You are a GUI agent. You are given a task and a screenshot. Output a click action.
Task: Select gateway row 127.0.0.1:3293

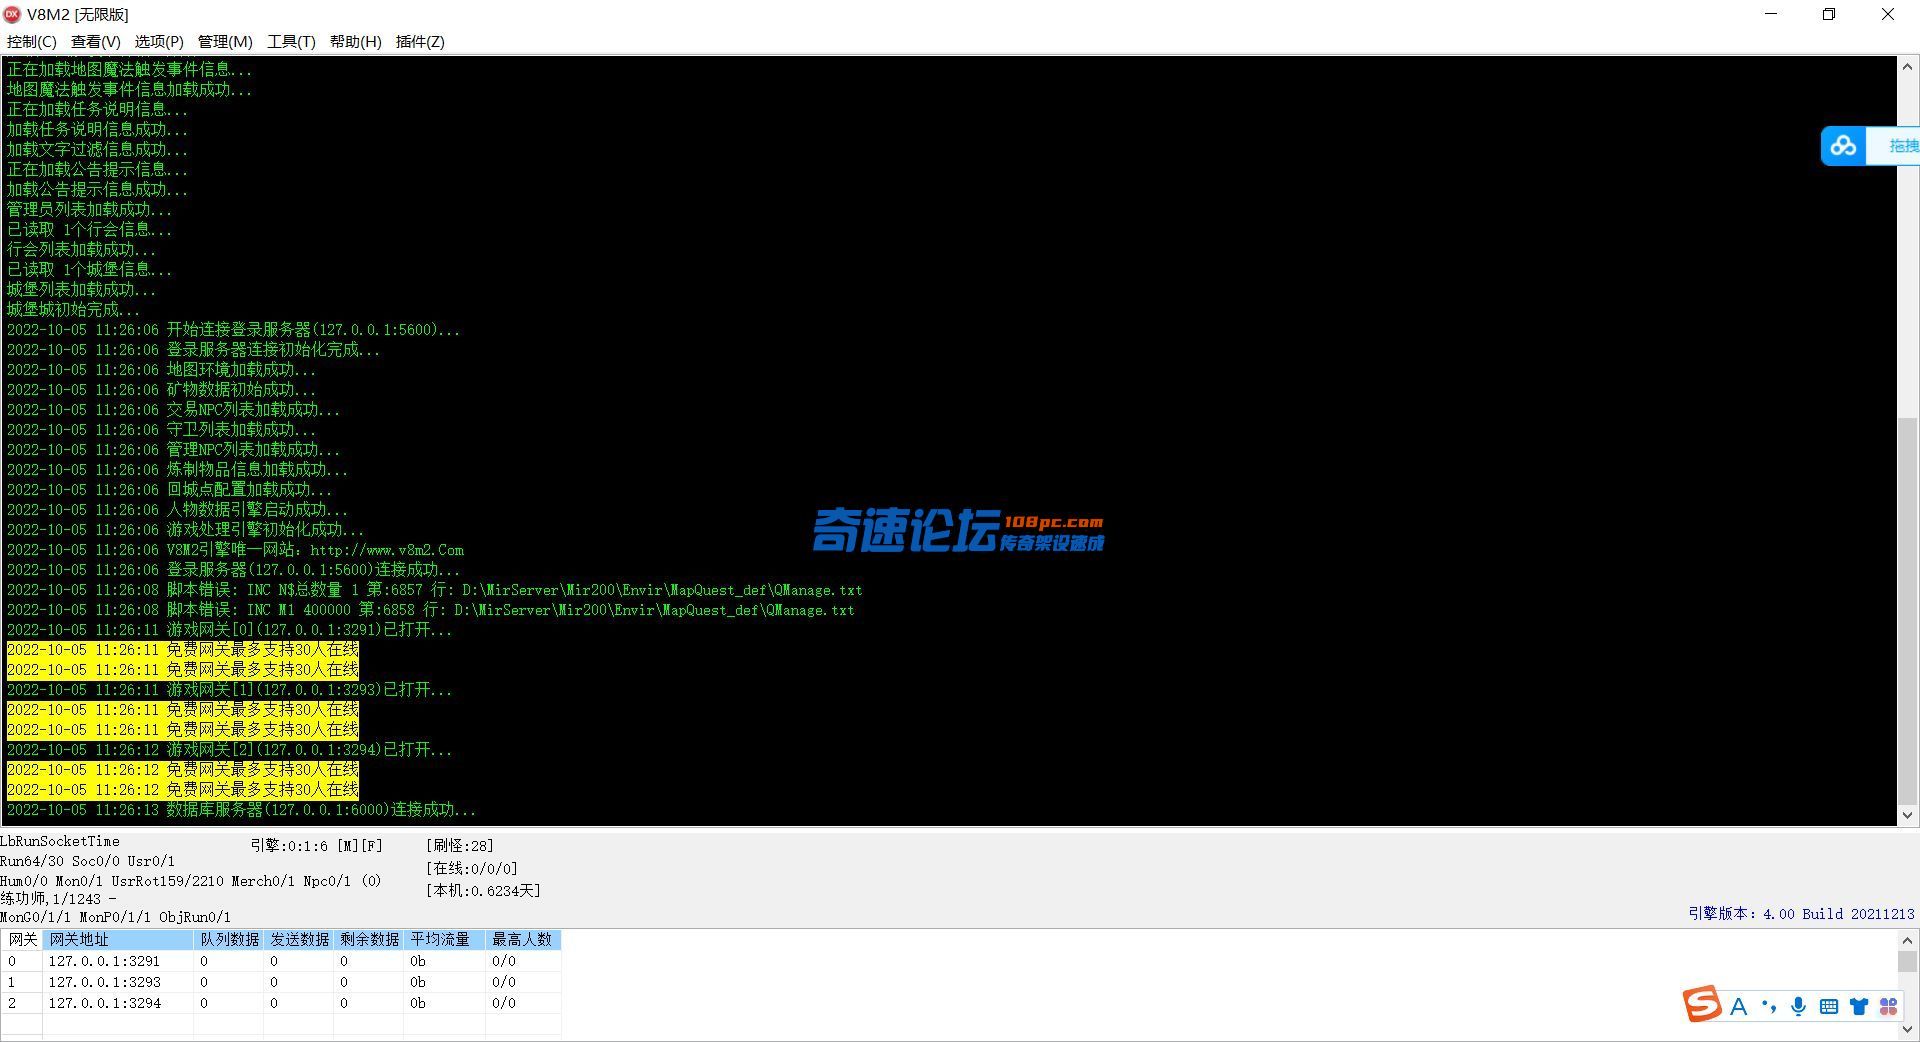tap(281, 982)
